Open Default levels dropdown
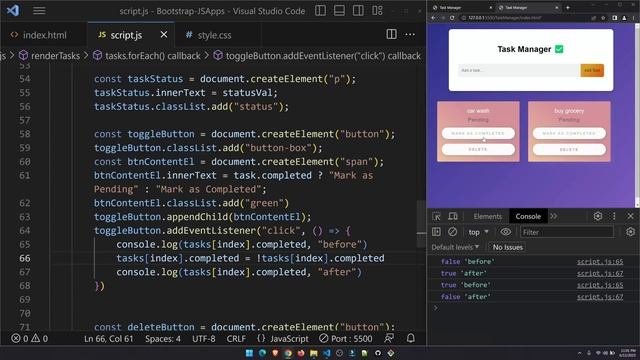The width and height of the screenshot is (640, 360). click(x=455, y=247)
